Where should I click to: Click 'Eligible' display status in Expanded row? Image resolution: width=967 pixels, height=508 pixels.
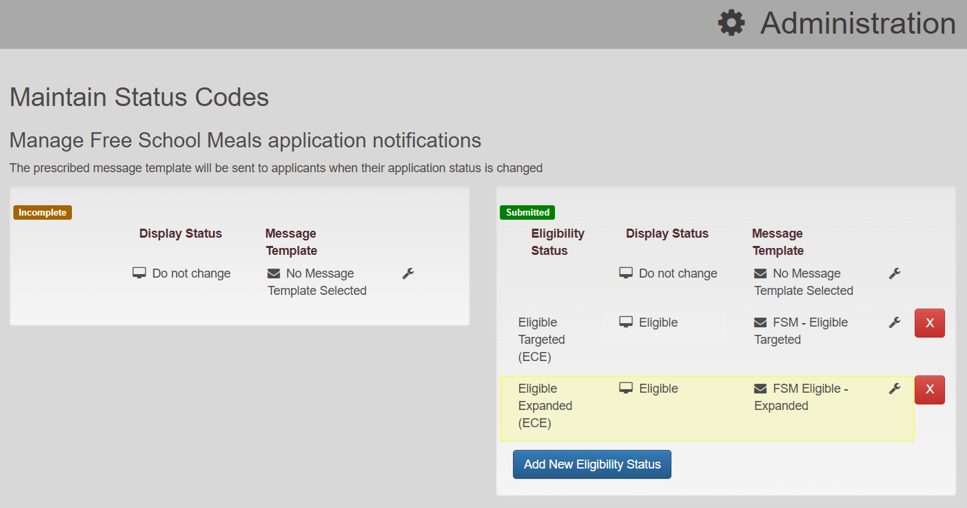coord(658,388)
